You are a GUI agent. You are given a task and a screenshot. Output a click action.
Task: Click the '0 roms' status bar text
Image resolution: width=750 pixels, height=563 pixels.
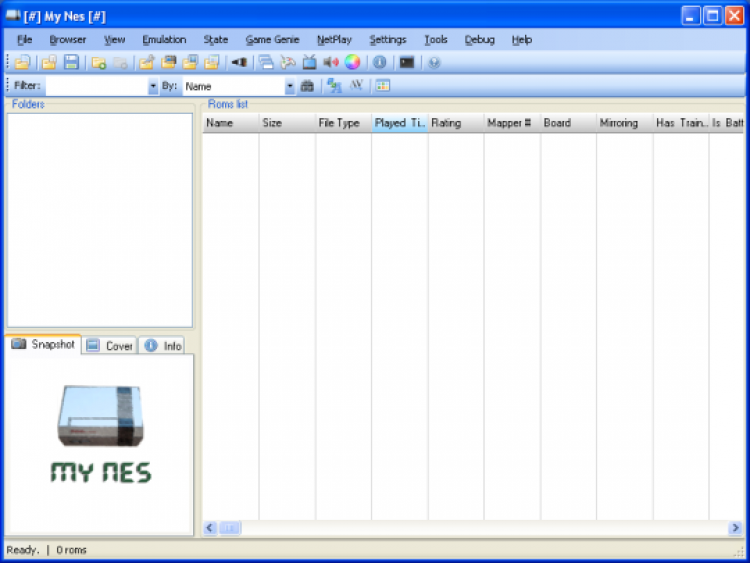(x=71, y=550)
